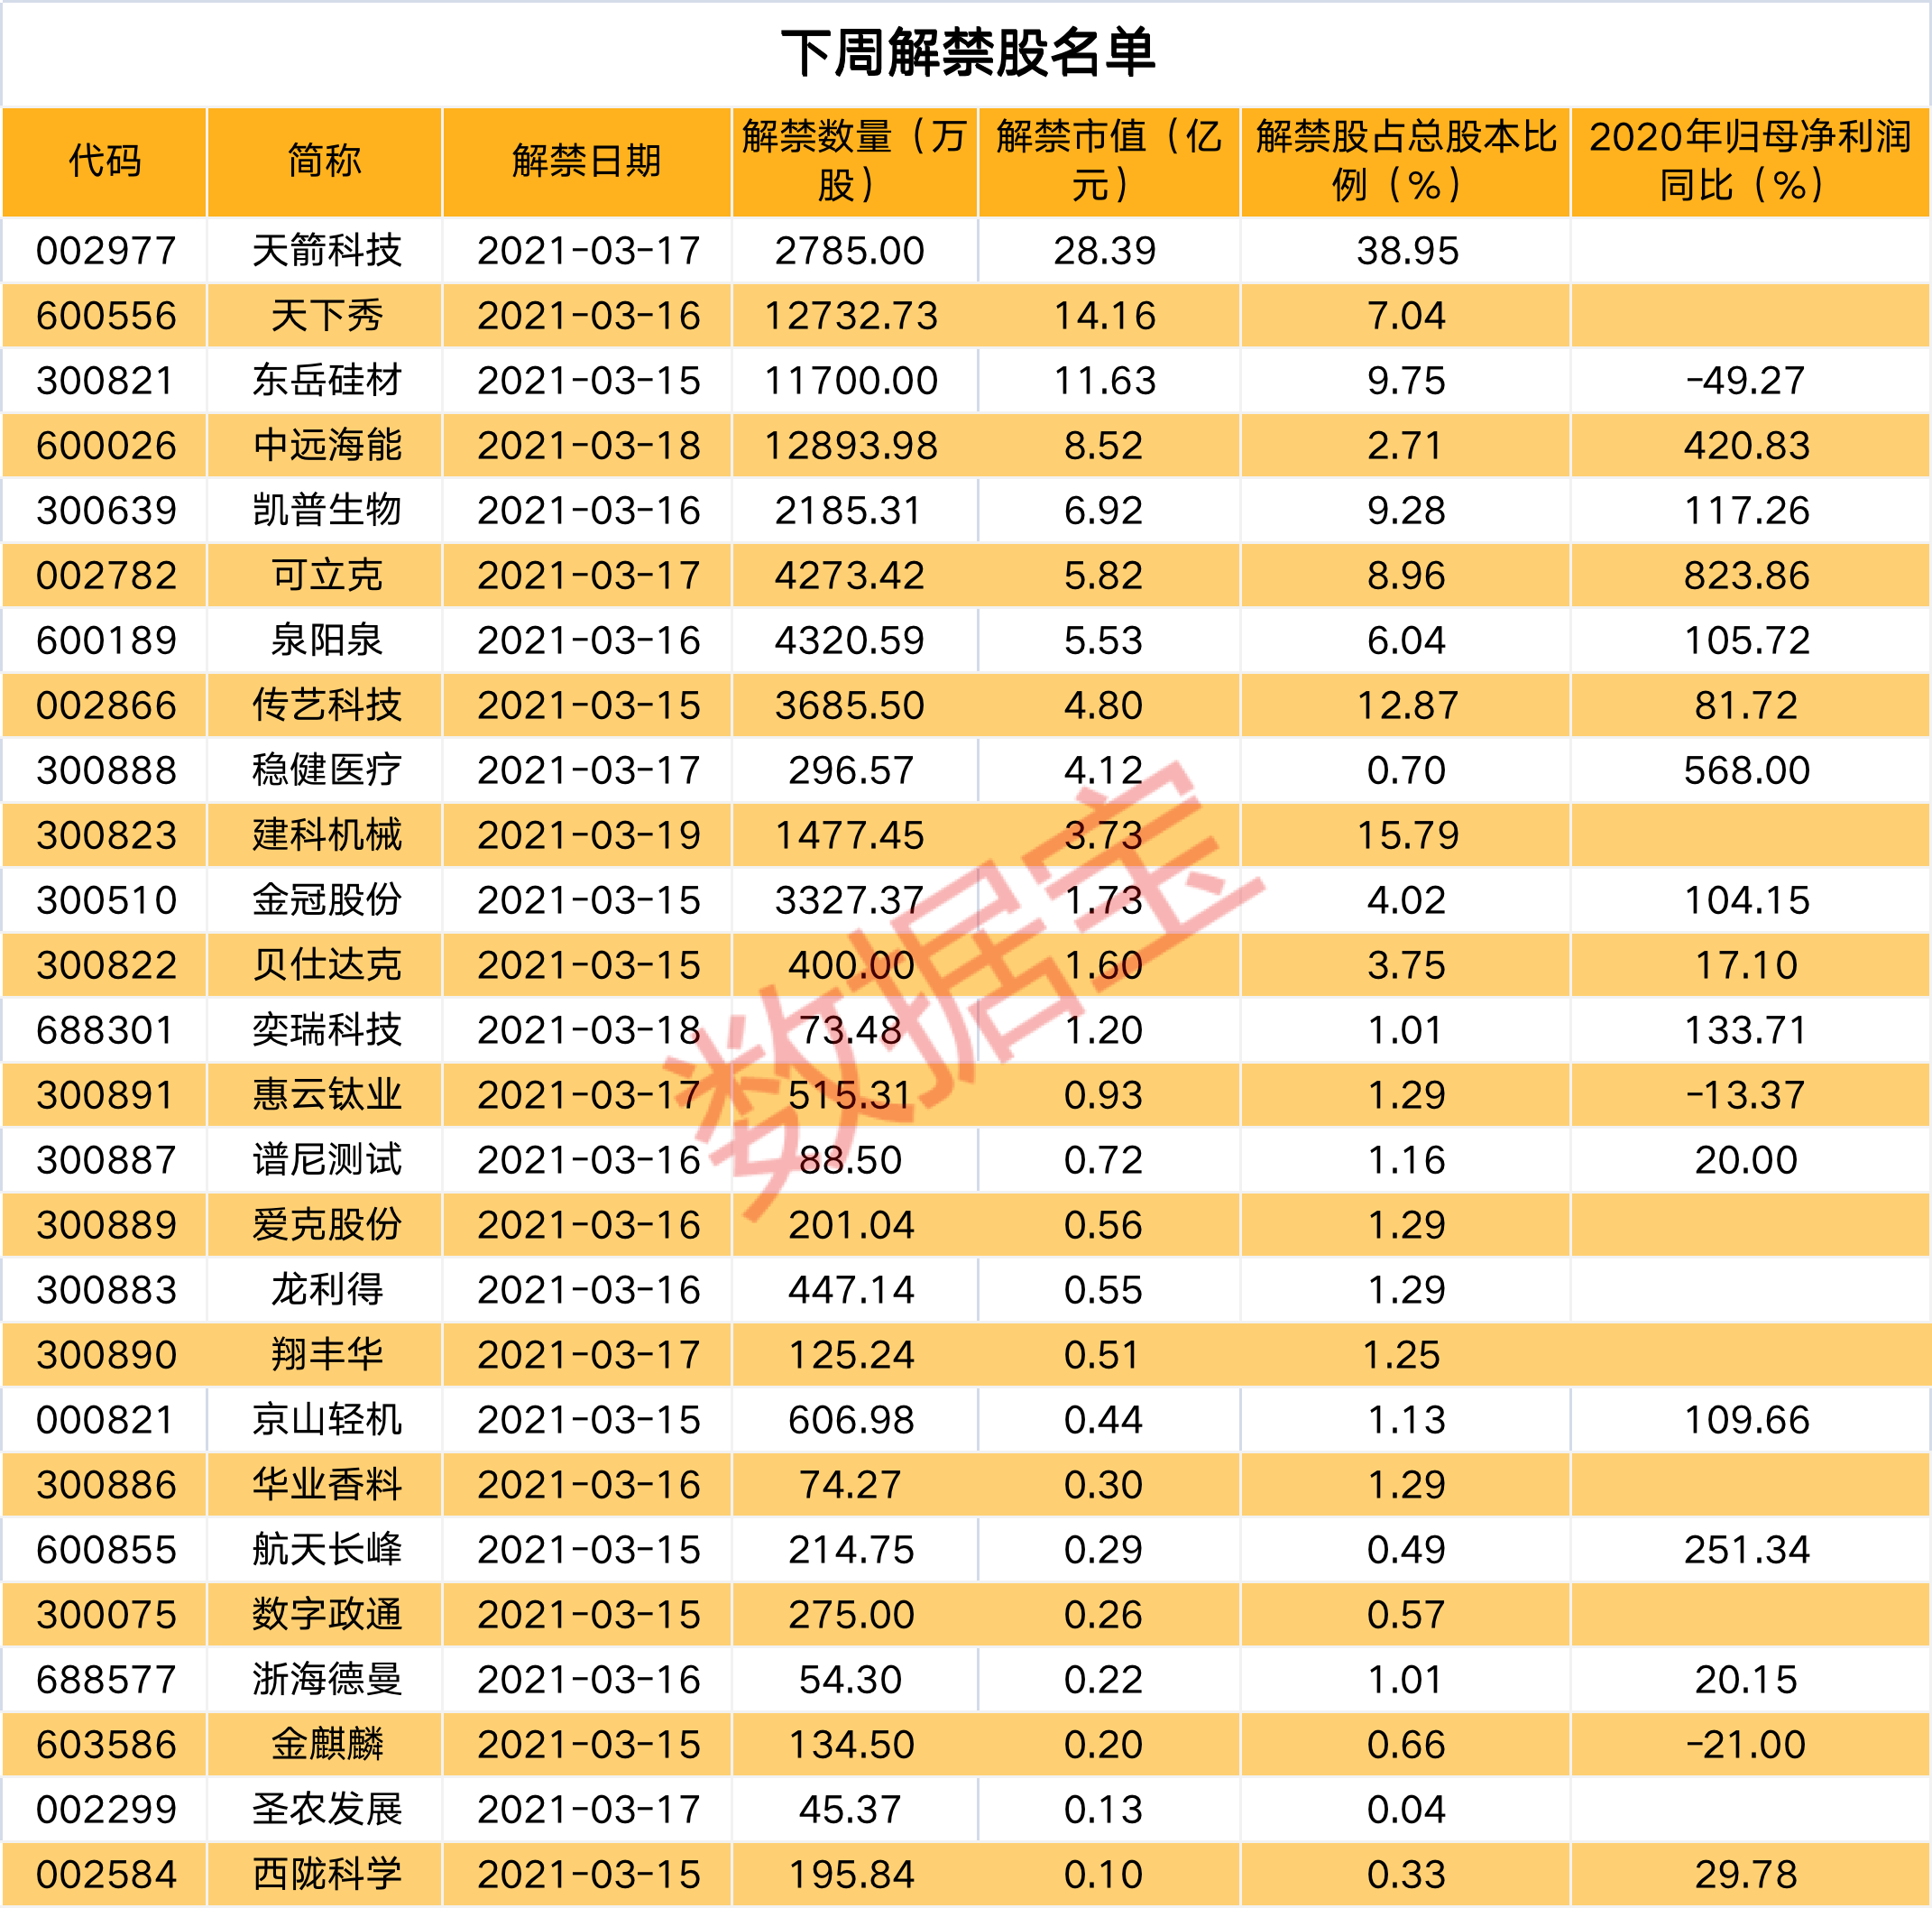The height and width of the screenshot is (1908, 1932).
Task: Click unlock quantity 2185.31
Action: click(848, 510)
